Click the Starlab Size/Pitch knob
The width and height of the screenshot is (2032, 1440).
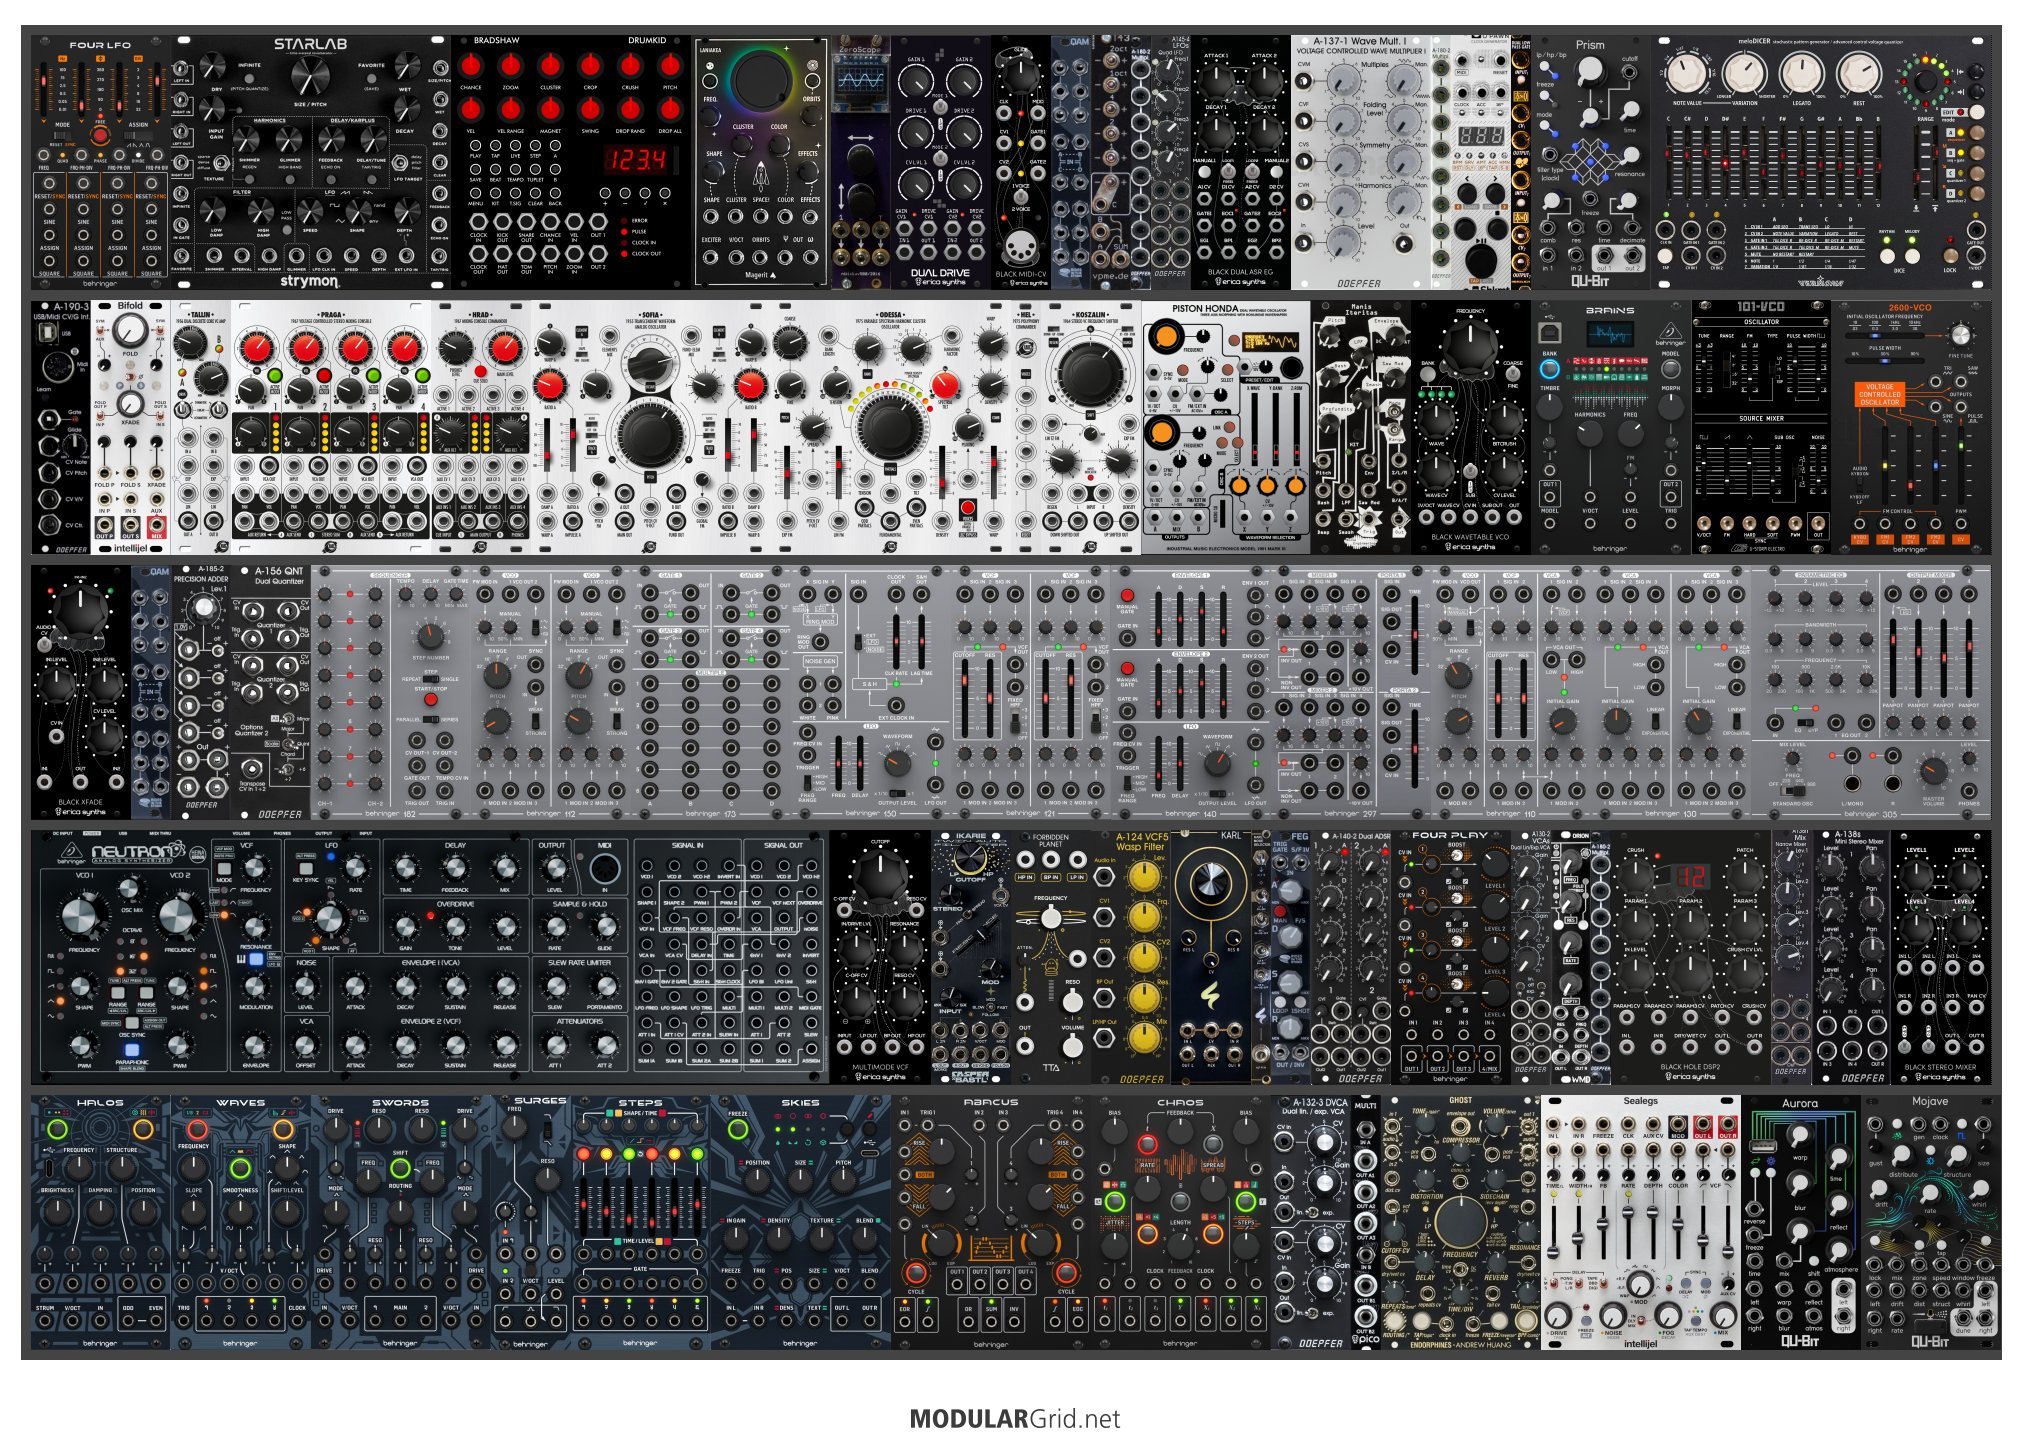pyautogui.click(x=309, y=75)
